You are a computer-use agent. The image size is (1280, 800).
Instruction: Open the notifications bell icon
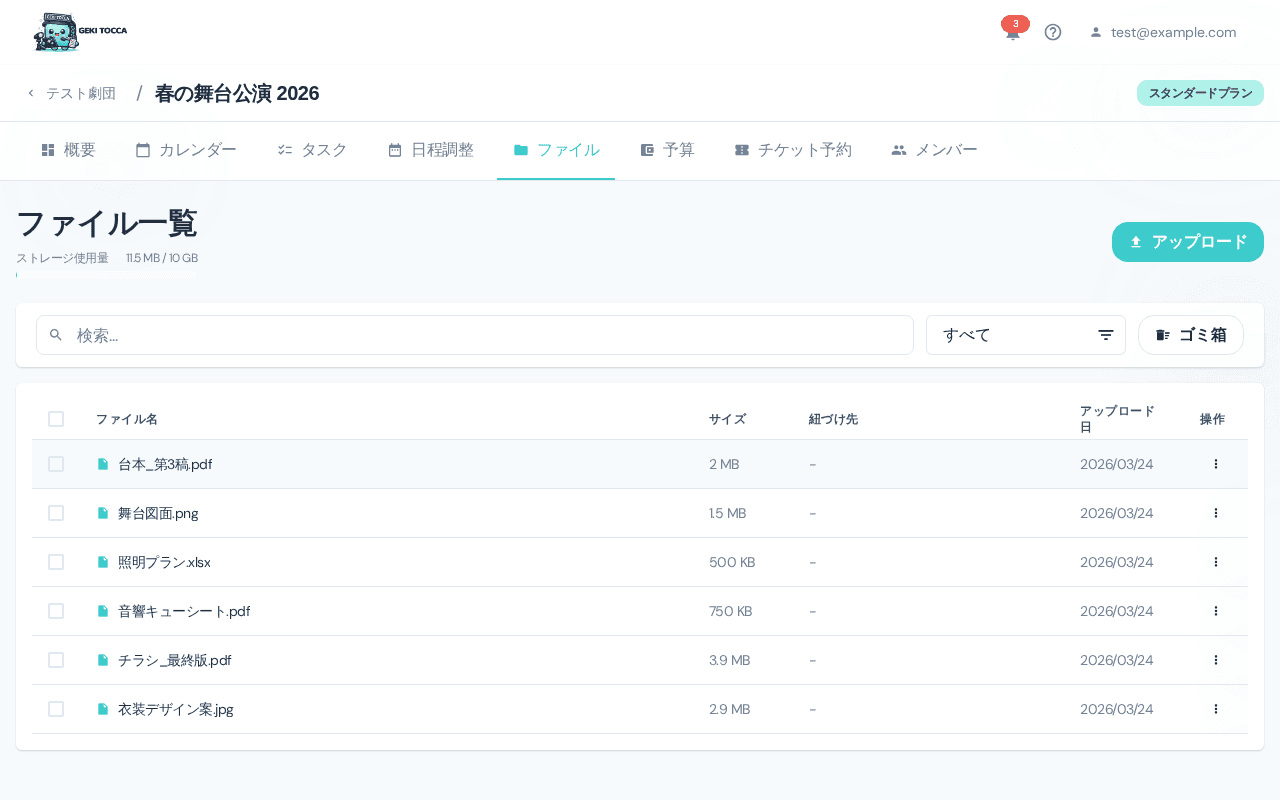[1013, 33]
